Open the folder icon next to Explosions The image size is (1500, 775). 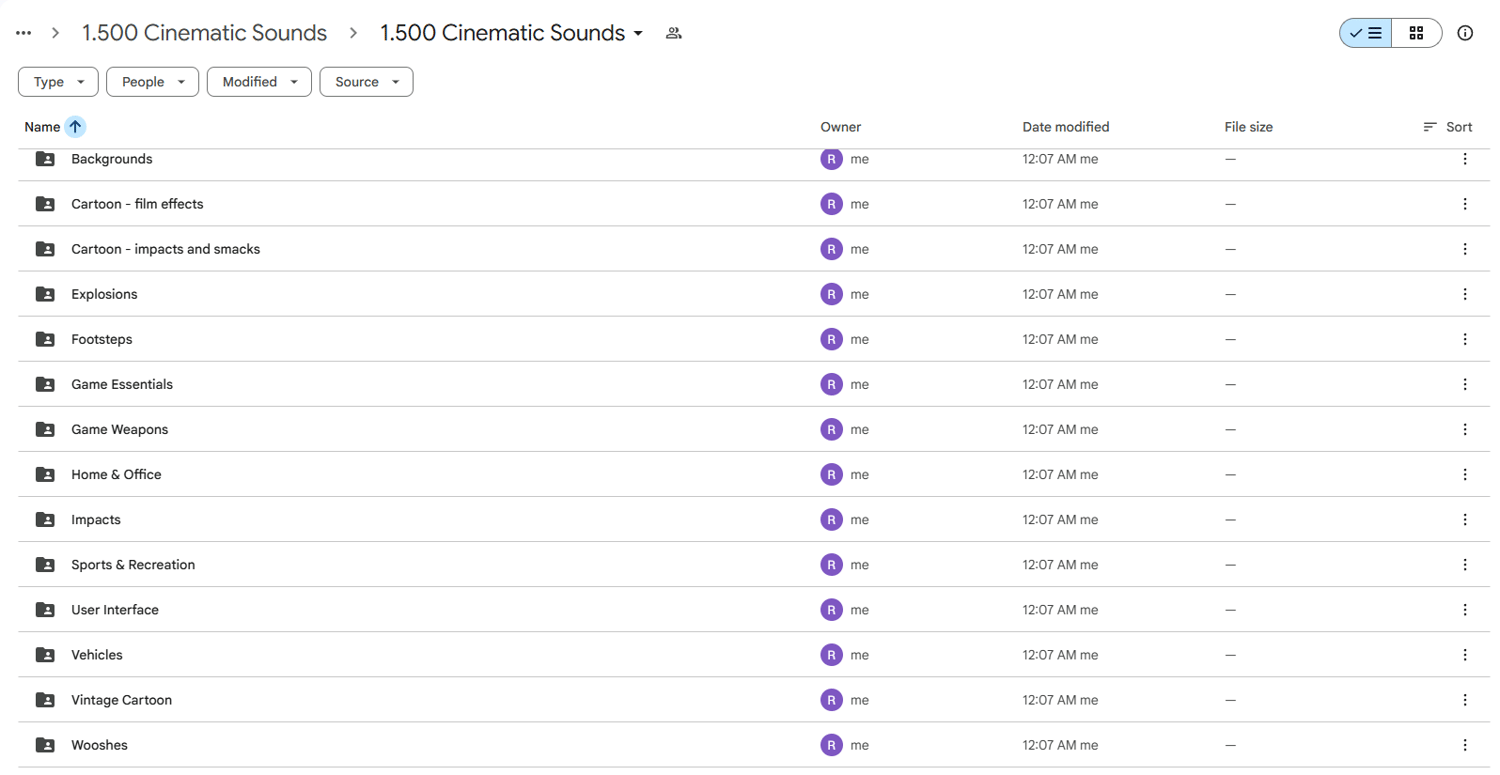pos(44,294)
